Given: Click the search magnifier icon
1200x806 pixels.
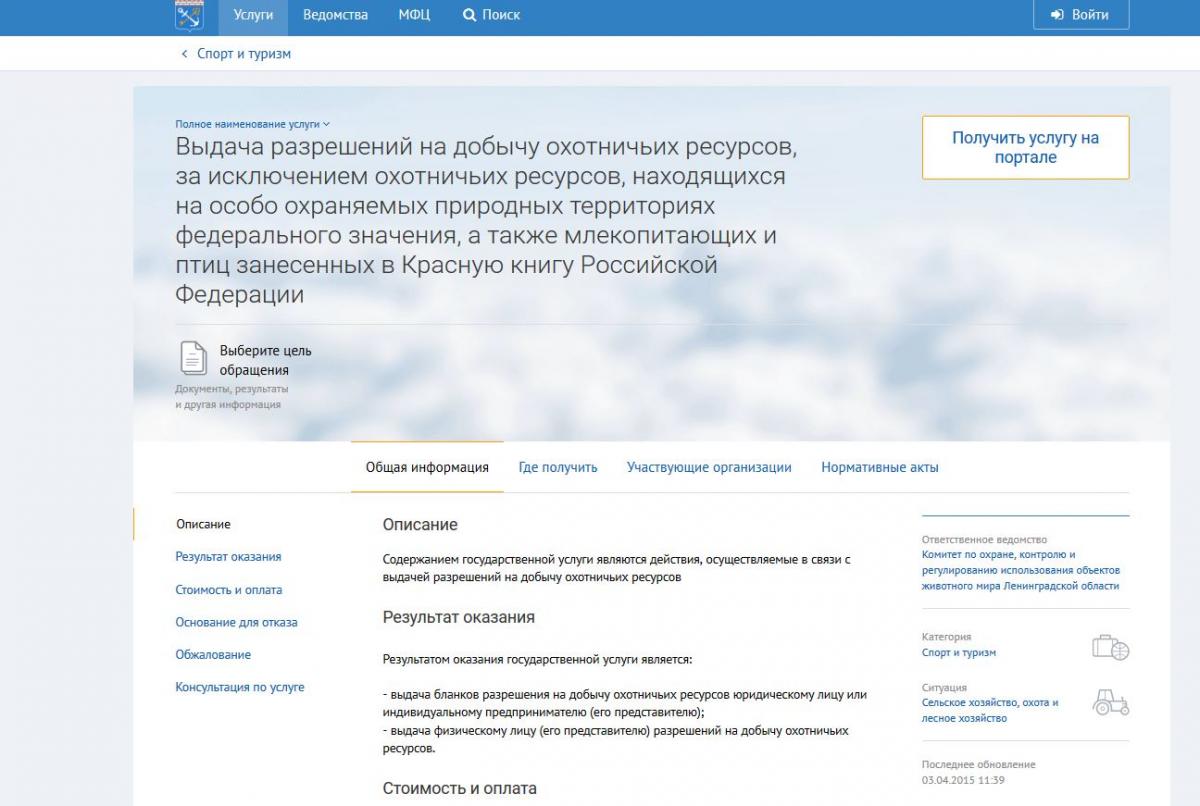Looking at the screenshot, I should 469,15.
